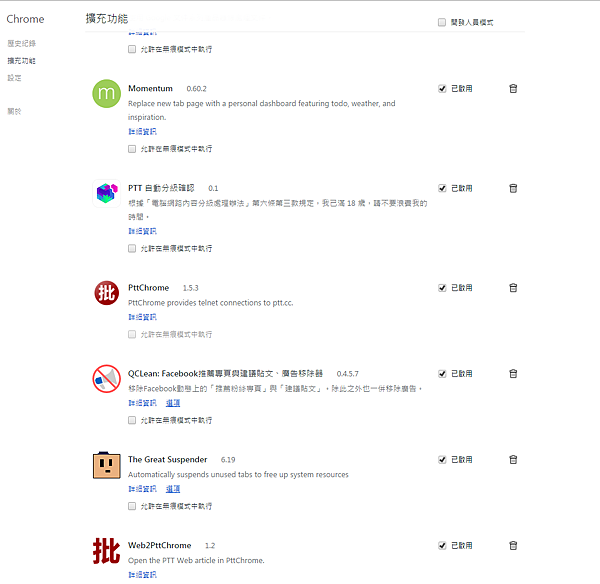Delete QCLean with its trash icon
The height and width of the screenshot is (584, 600).
click(513, 374)
